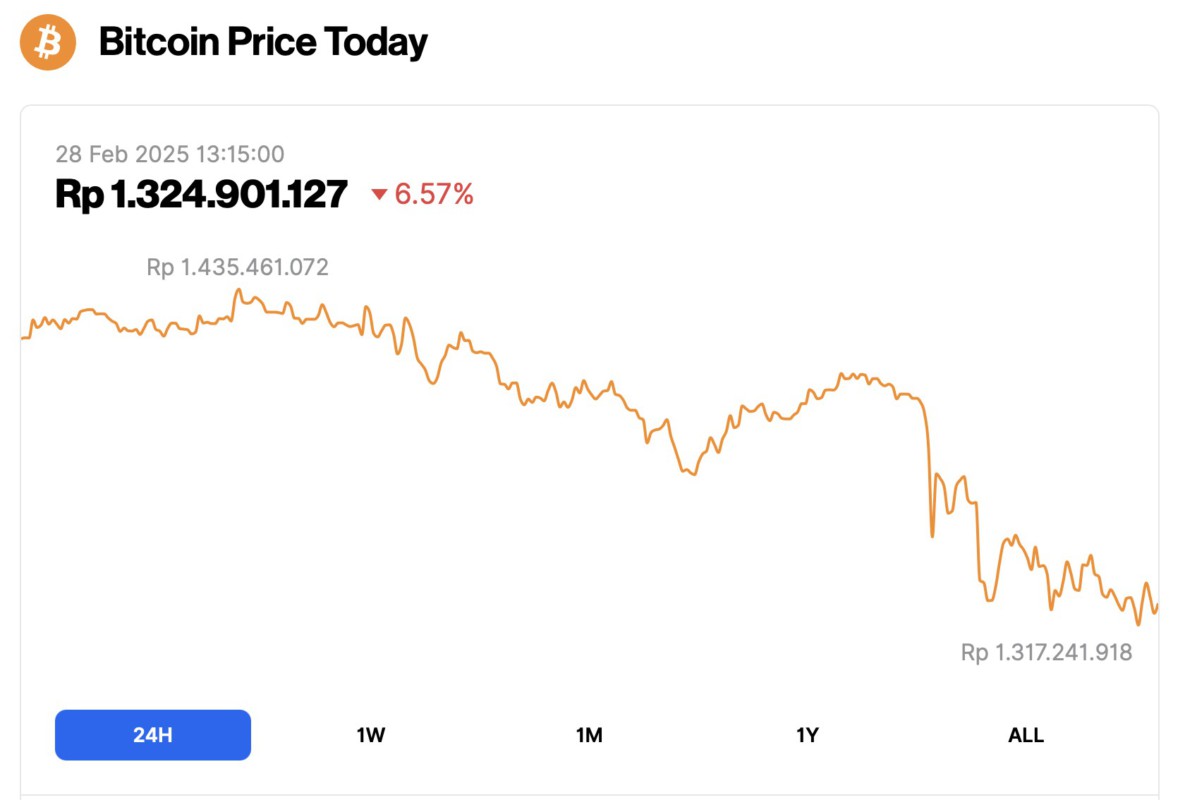
Task: Click the high price label Rp 1.435.461.072
Action: pos(237,267)
